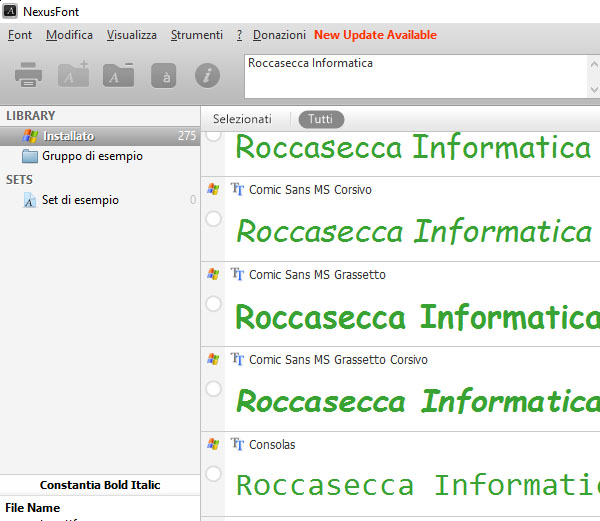Click the Comic Sans MS Grassetto font name
600x521 pixels.
(317, 274)
